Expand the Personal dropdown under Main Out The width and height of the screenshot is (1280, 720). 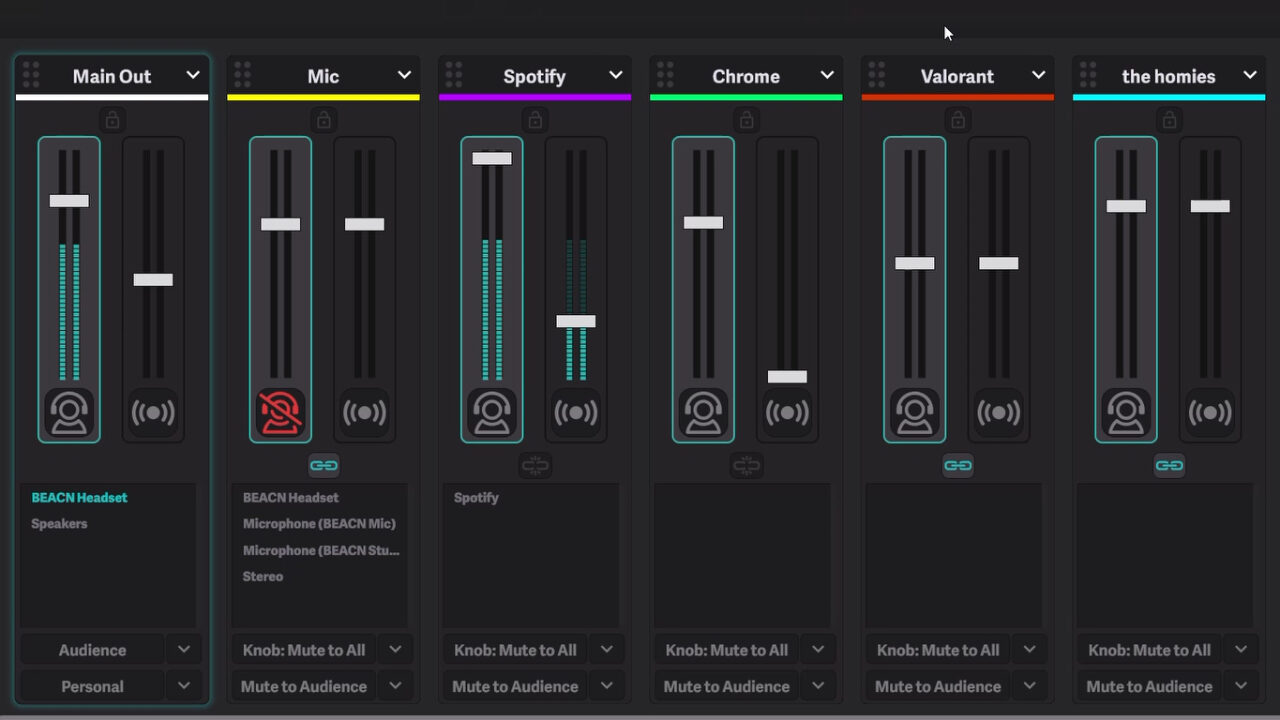pos(184,686)
